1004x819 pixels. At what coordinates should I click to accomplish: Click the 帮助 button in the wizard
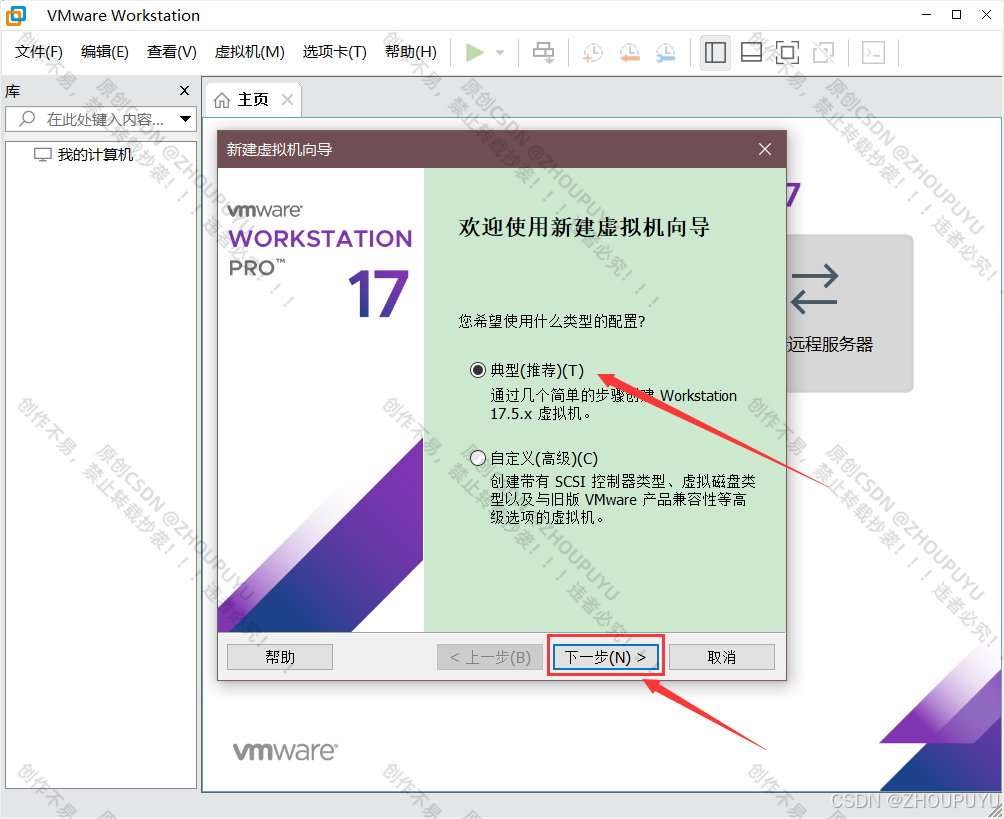pyautogui.click(x=280, y=657)
